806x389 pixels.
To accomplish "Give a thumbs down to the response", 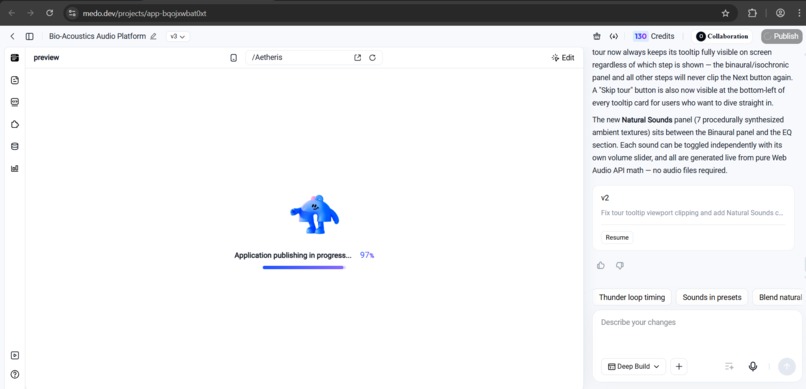I will (x=620, y=265).
